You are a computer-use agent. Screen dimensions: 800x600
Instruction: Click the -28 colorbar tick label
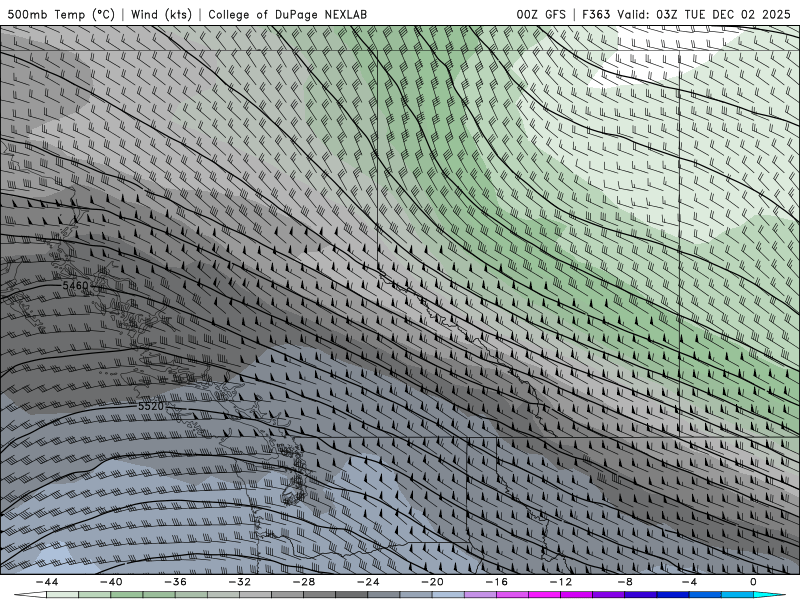pos(304,582)
